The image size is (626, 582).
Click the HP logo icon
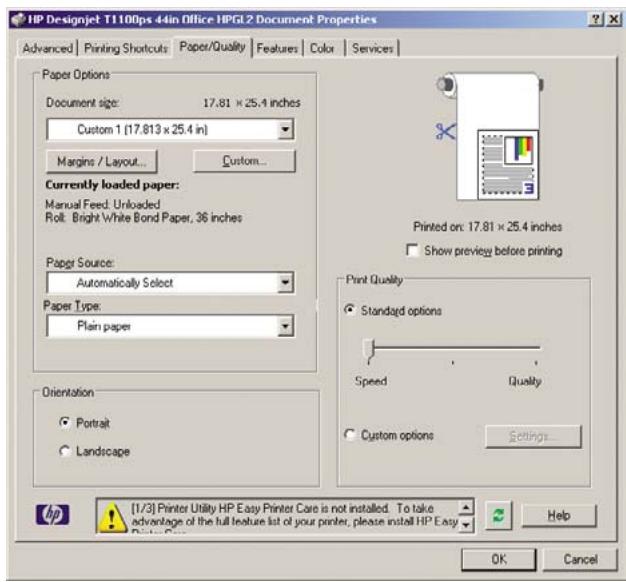(x=53, y=515)
